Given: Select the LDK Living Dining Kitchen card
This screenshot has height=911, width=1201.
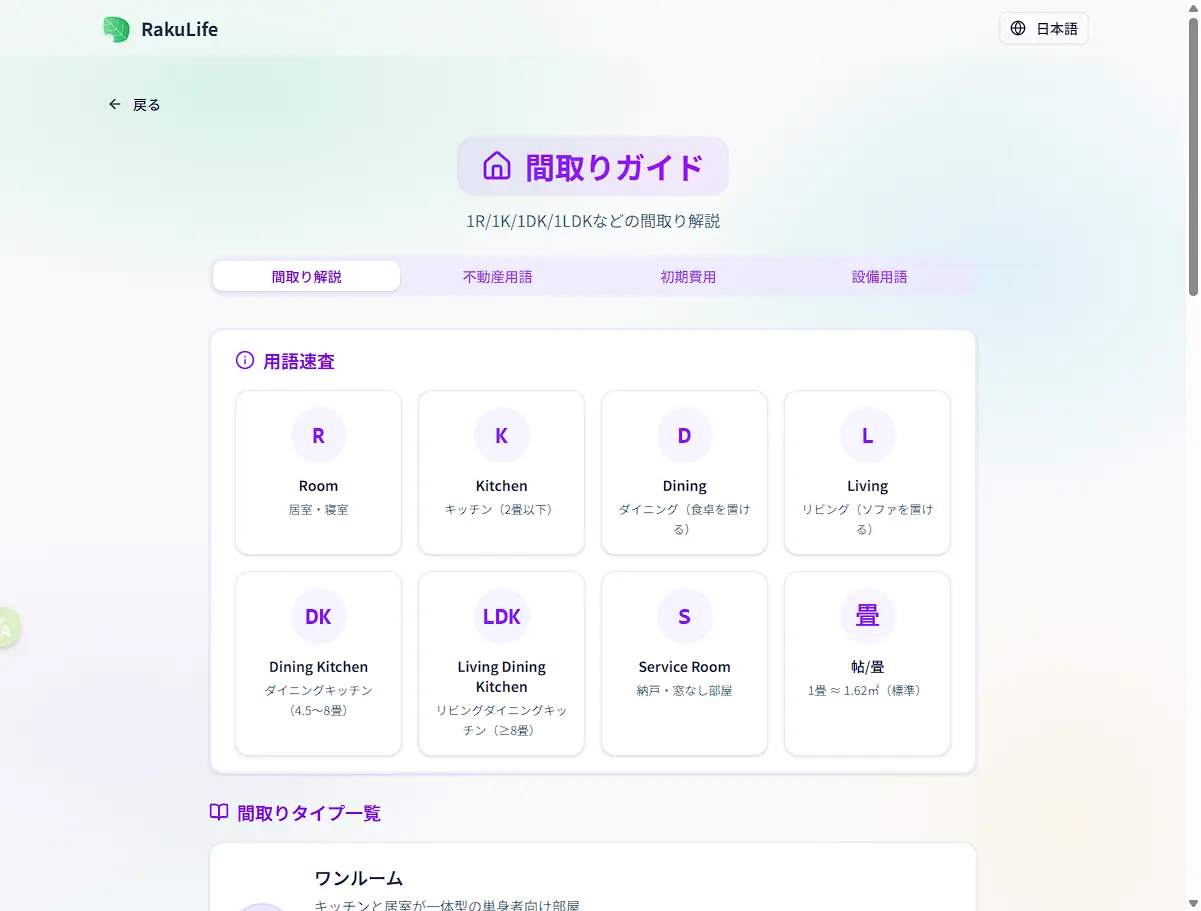Looking at the screenshot, I should pos(501,663).
